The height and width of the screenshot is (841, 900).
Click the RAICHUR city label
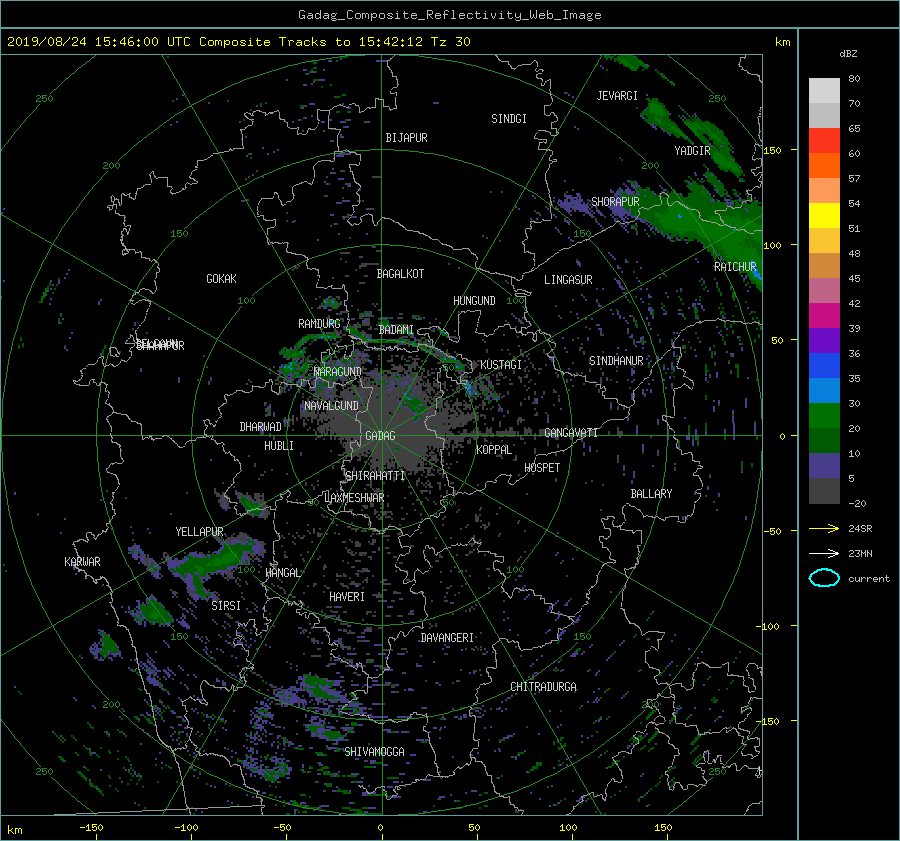pos(735,267)
